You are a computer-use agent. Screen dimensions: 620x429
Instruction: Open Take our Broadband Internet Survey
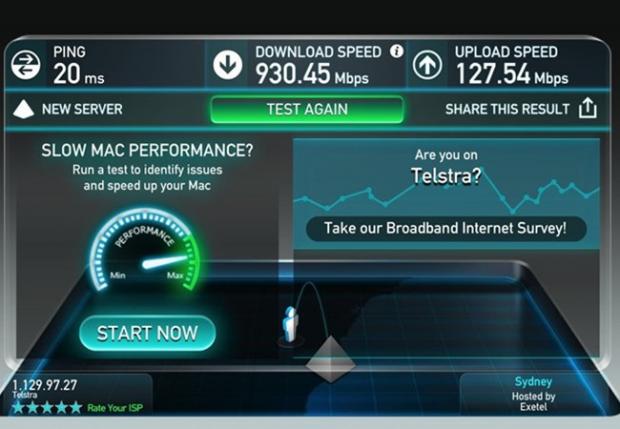point(446,228)
